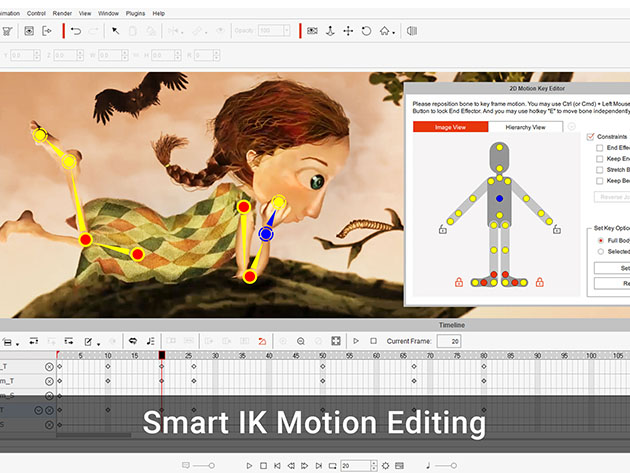The width and height of the screenshot is (630, 473).
Task: Click the left hand lock icon on dummy
Action: pos(443,229)
